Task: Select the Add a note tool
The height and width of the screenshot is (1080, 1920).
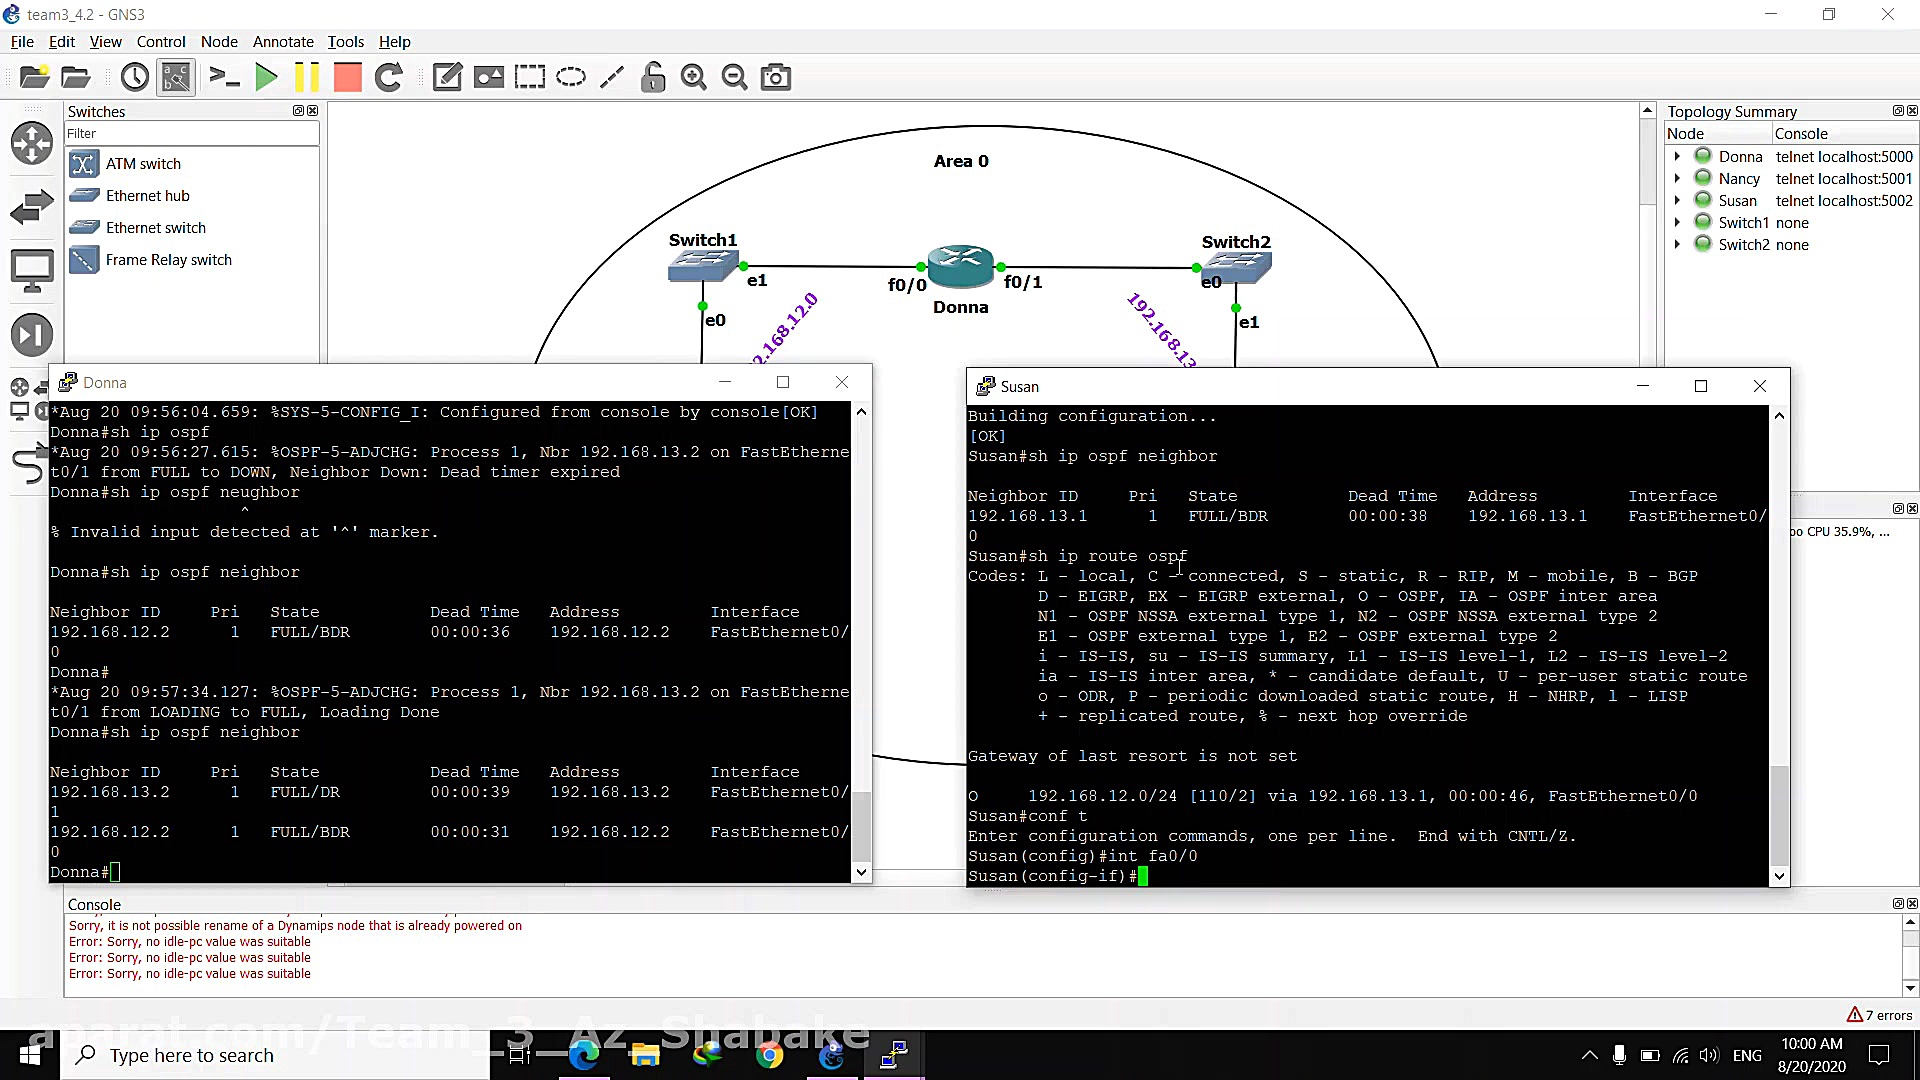Action: (447, 77)
